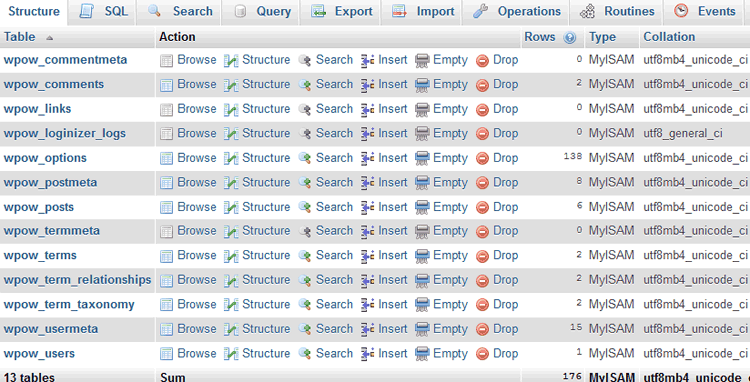Viewport: 750px width, 382px height.
Task: Switch to the Routines tab
Action: pos(617,11)
